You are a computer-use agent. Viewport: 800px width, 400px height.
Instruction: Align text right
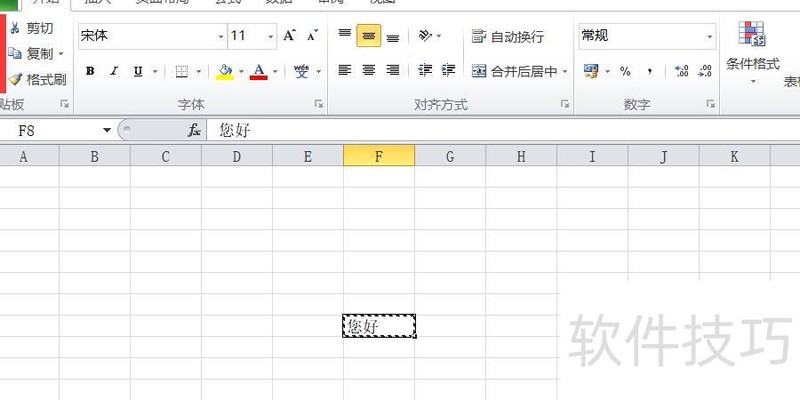392,70
